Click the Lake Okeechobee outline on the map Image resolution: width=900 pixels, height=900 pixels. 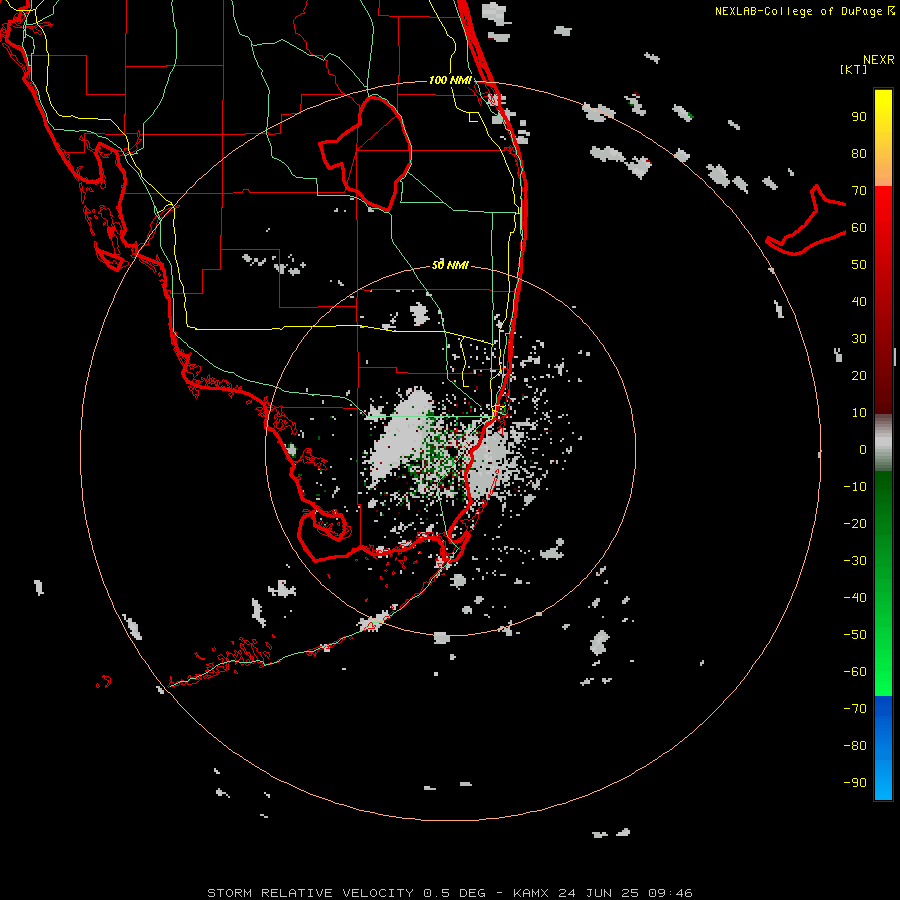coord(367,152)
